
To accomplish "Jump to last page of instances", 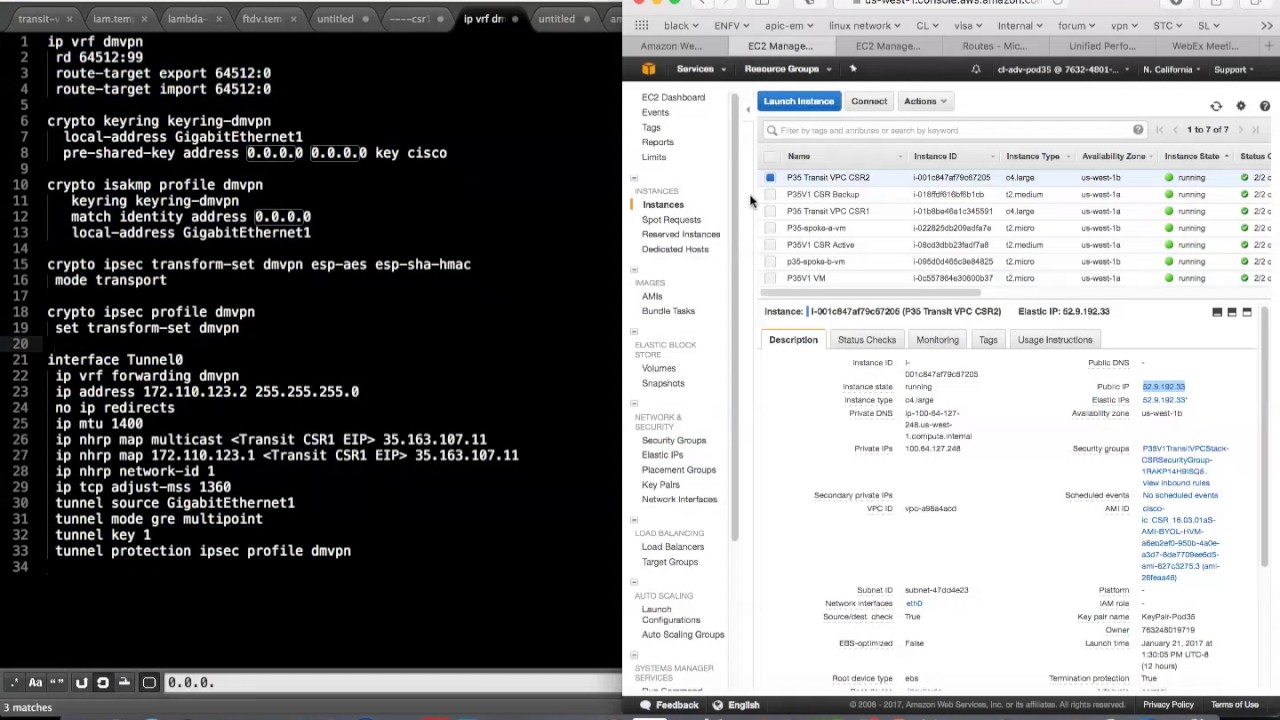I will tap(1256, 130).
